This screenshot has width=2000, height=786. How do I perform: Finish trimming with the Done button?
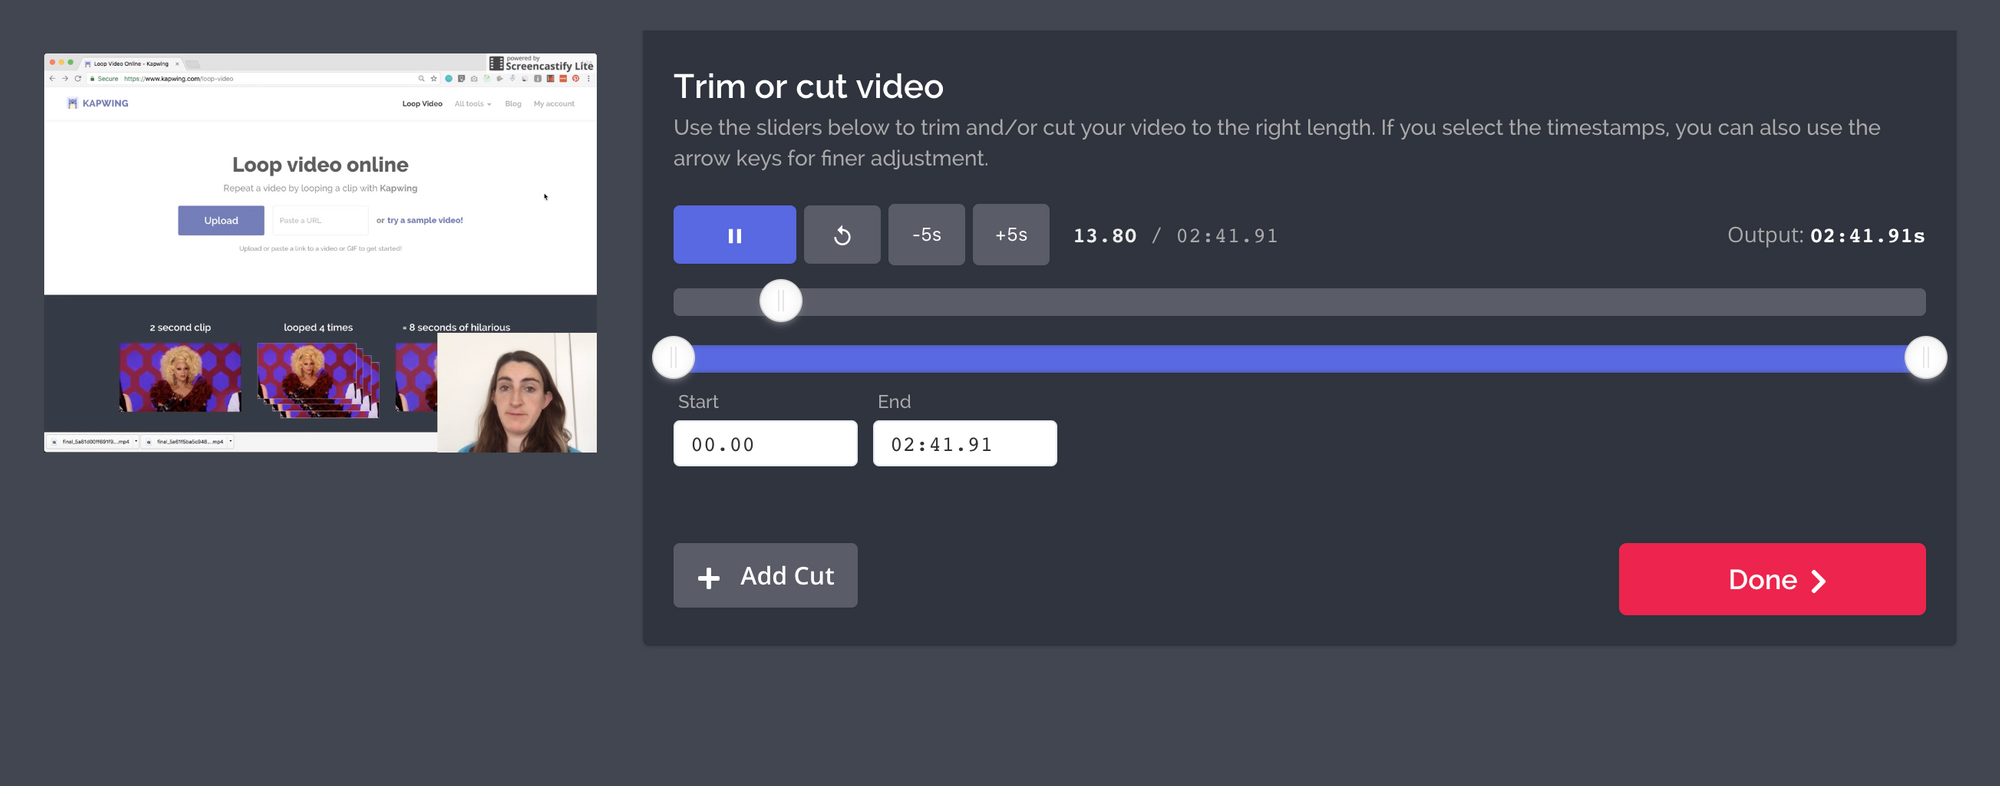pos(1771,579)
